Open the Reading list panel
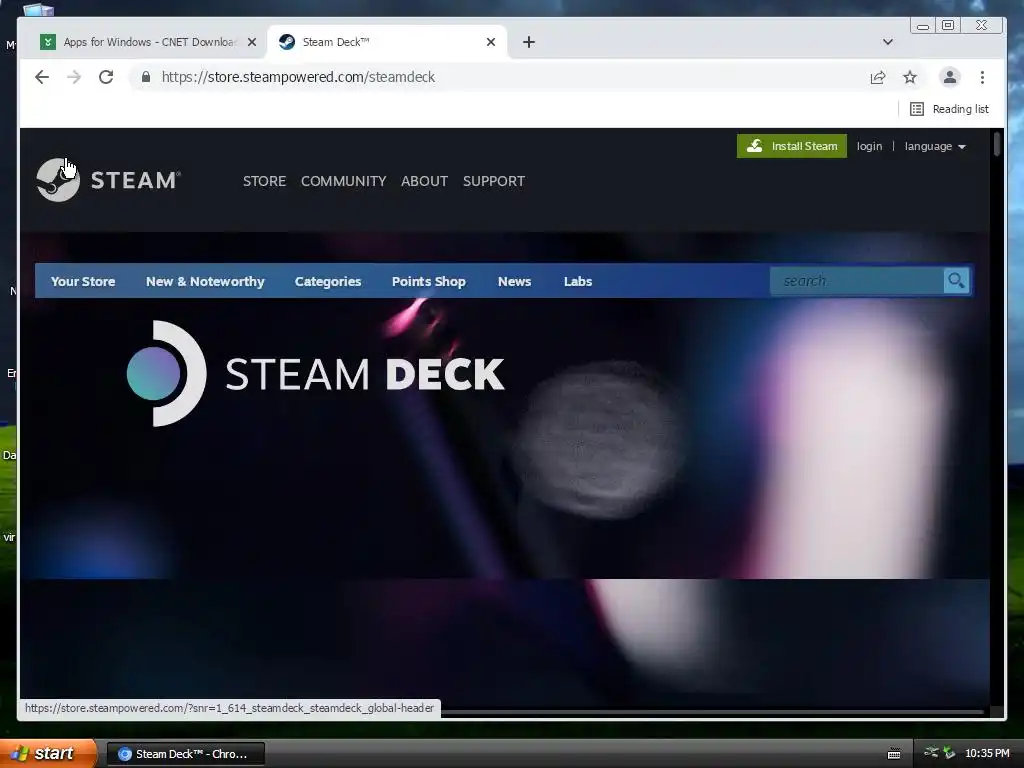The image size is (1024, 768). pos(950,109)
